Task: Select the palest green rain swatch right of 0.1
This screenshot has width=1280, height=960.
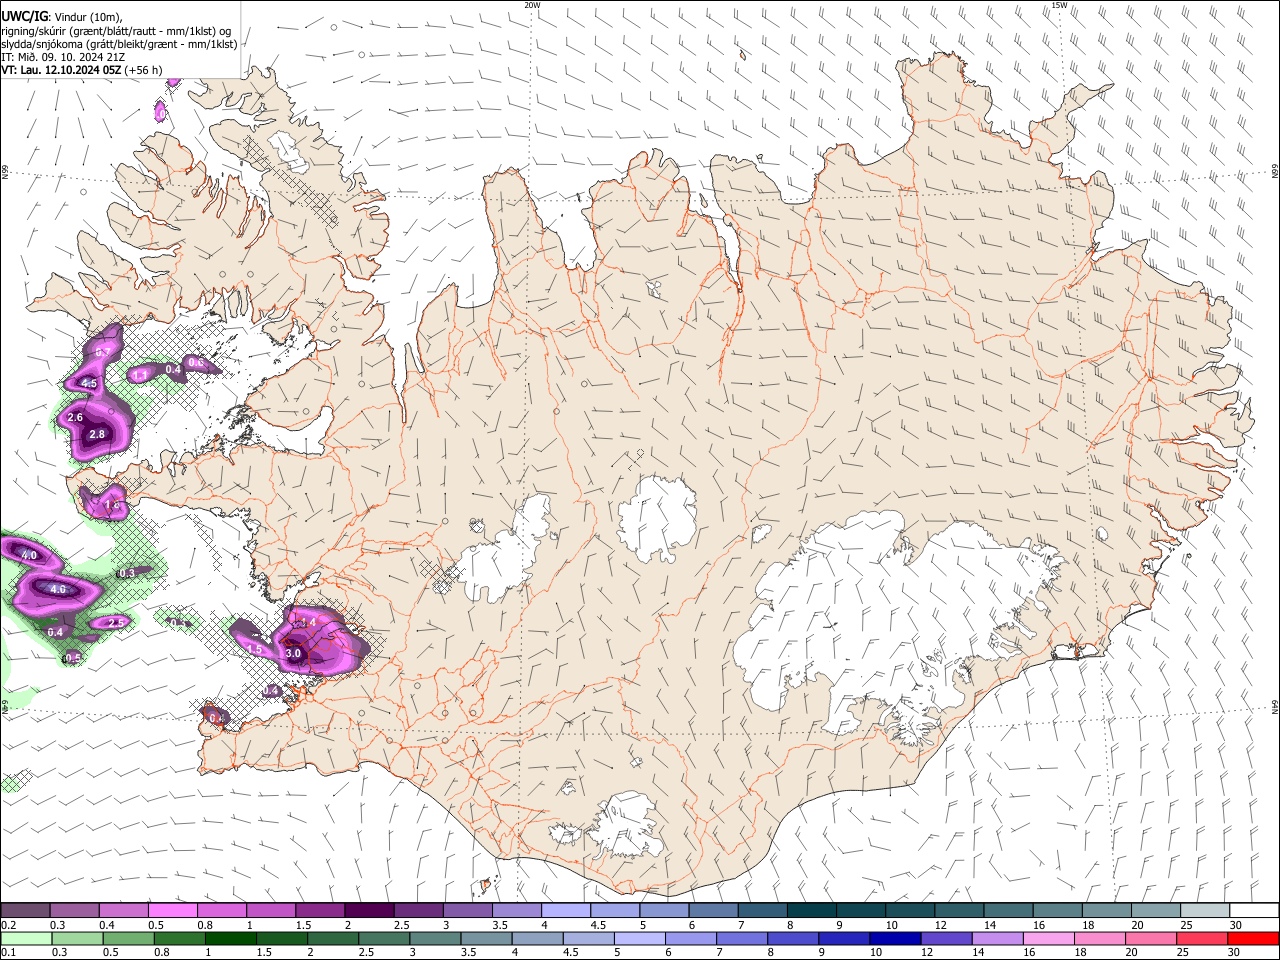Action: [x=26, y=939]
